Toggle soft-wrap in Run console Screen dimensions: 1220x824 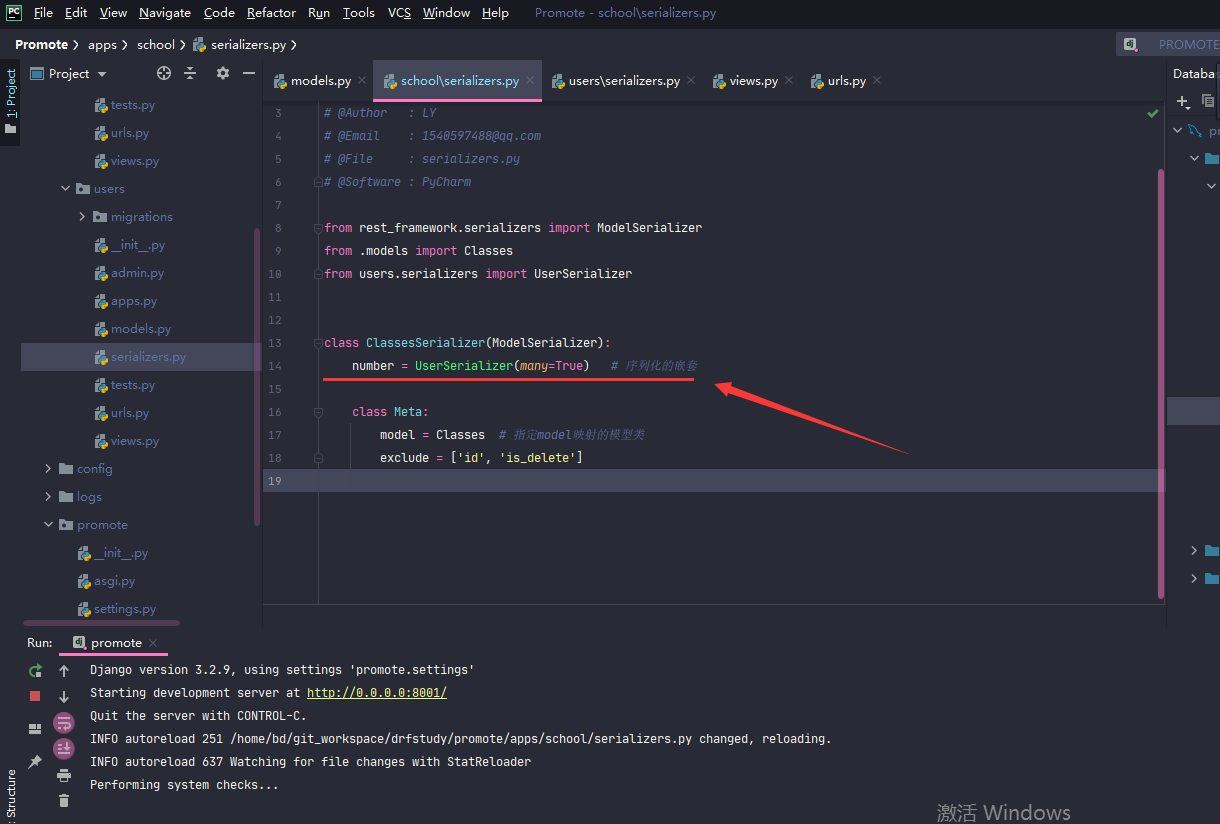coord(64,723)
